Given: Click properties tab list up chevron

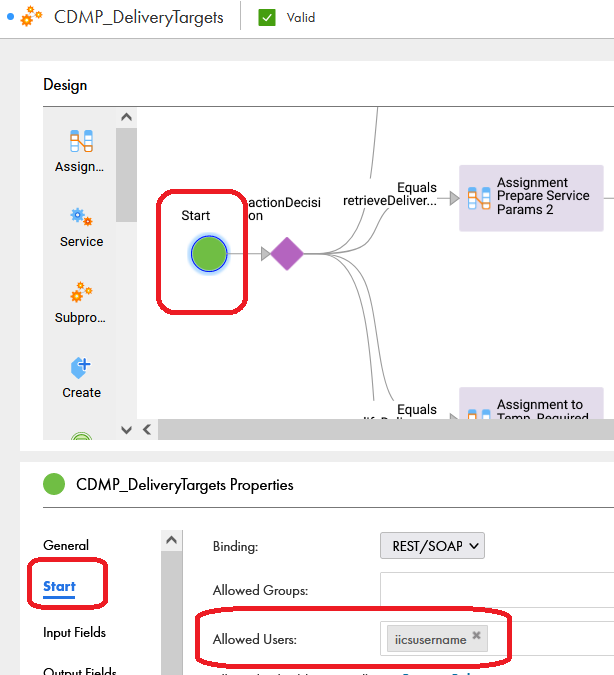Looking at the screenshot, I should (171, 540).
